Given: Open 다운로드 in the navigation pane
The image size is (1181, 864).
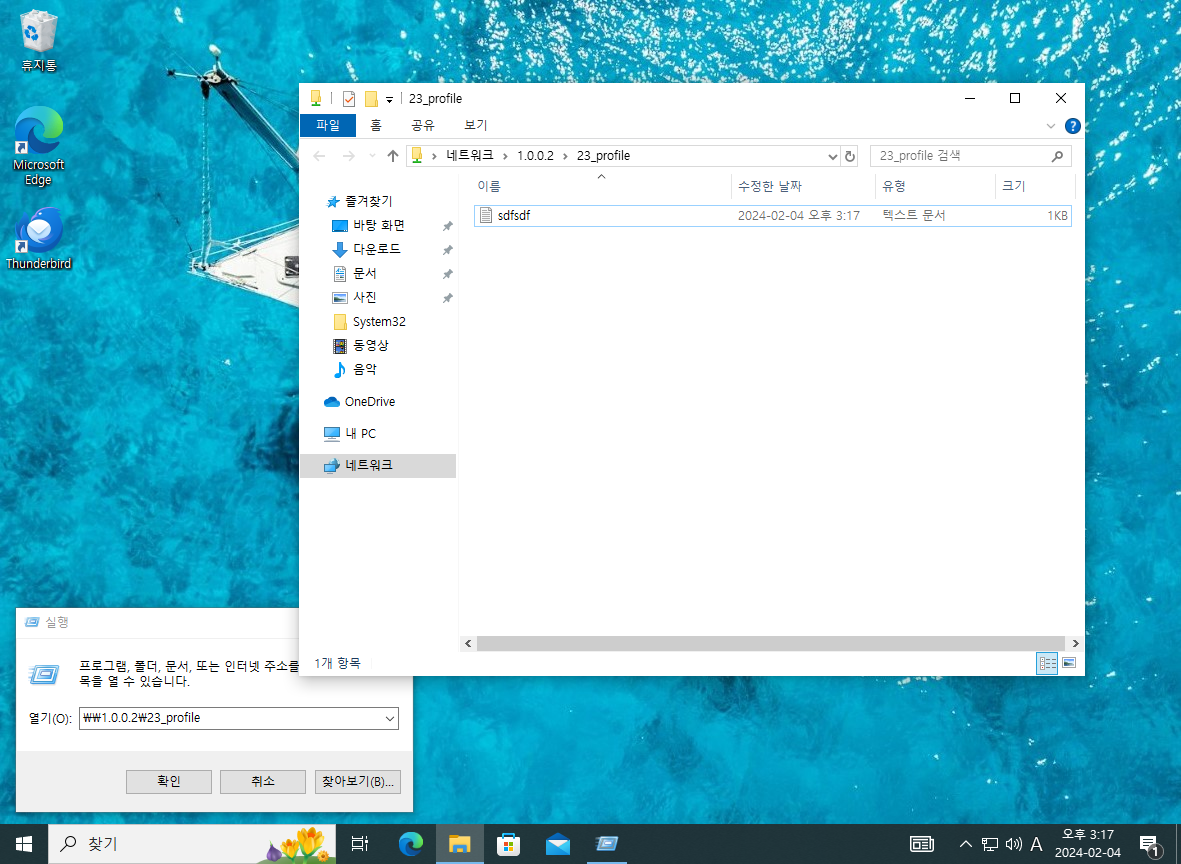Looking at the screenshot, I should [x=377, y=249].
